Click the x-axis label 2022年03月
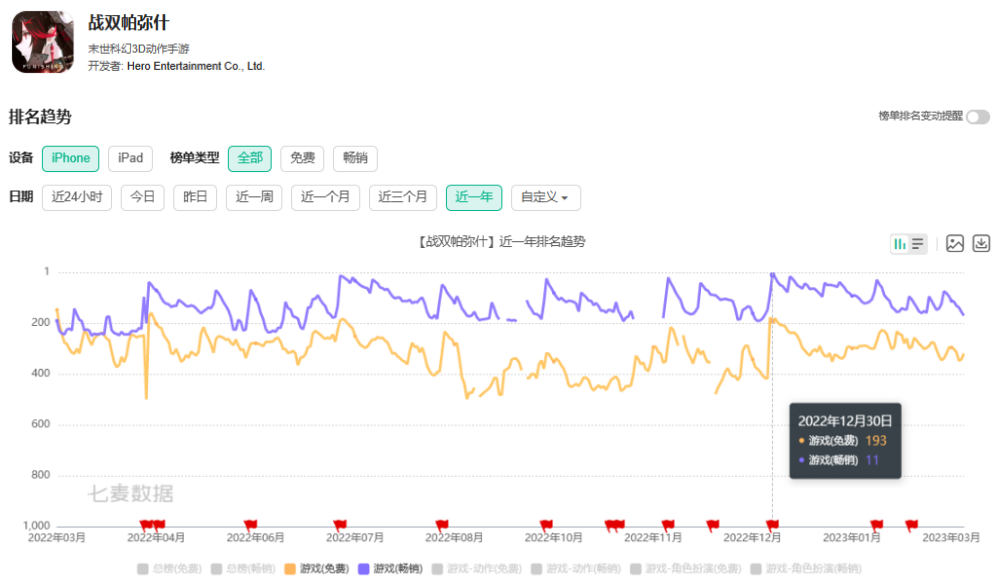 tap(56, 538)
